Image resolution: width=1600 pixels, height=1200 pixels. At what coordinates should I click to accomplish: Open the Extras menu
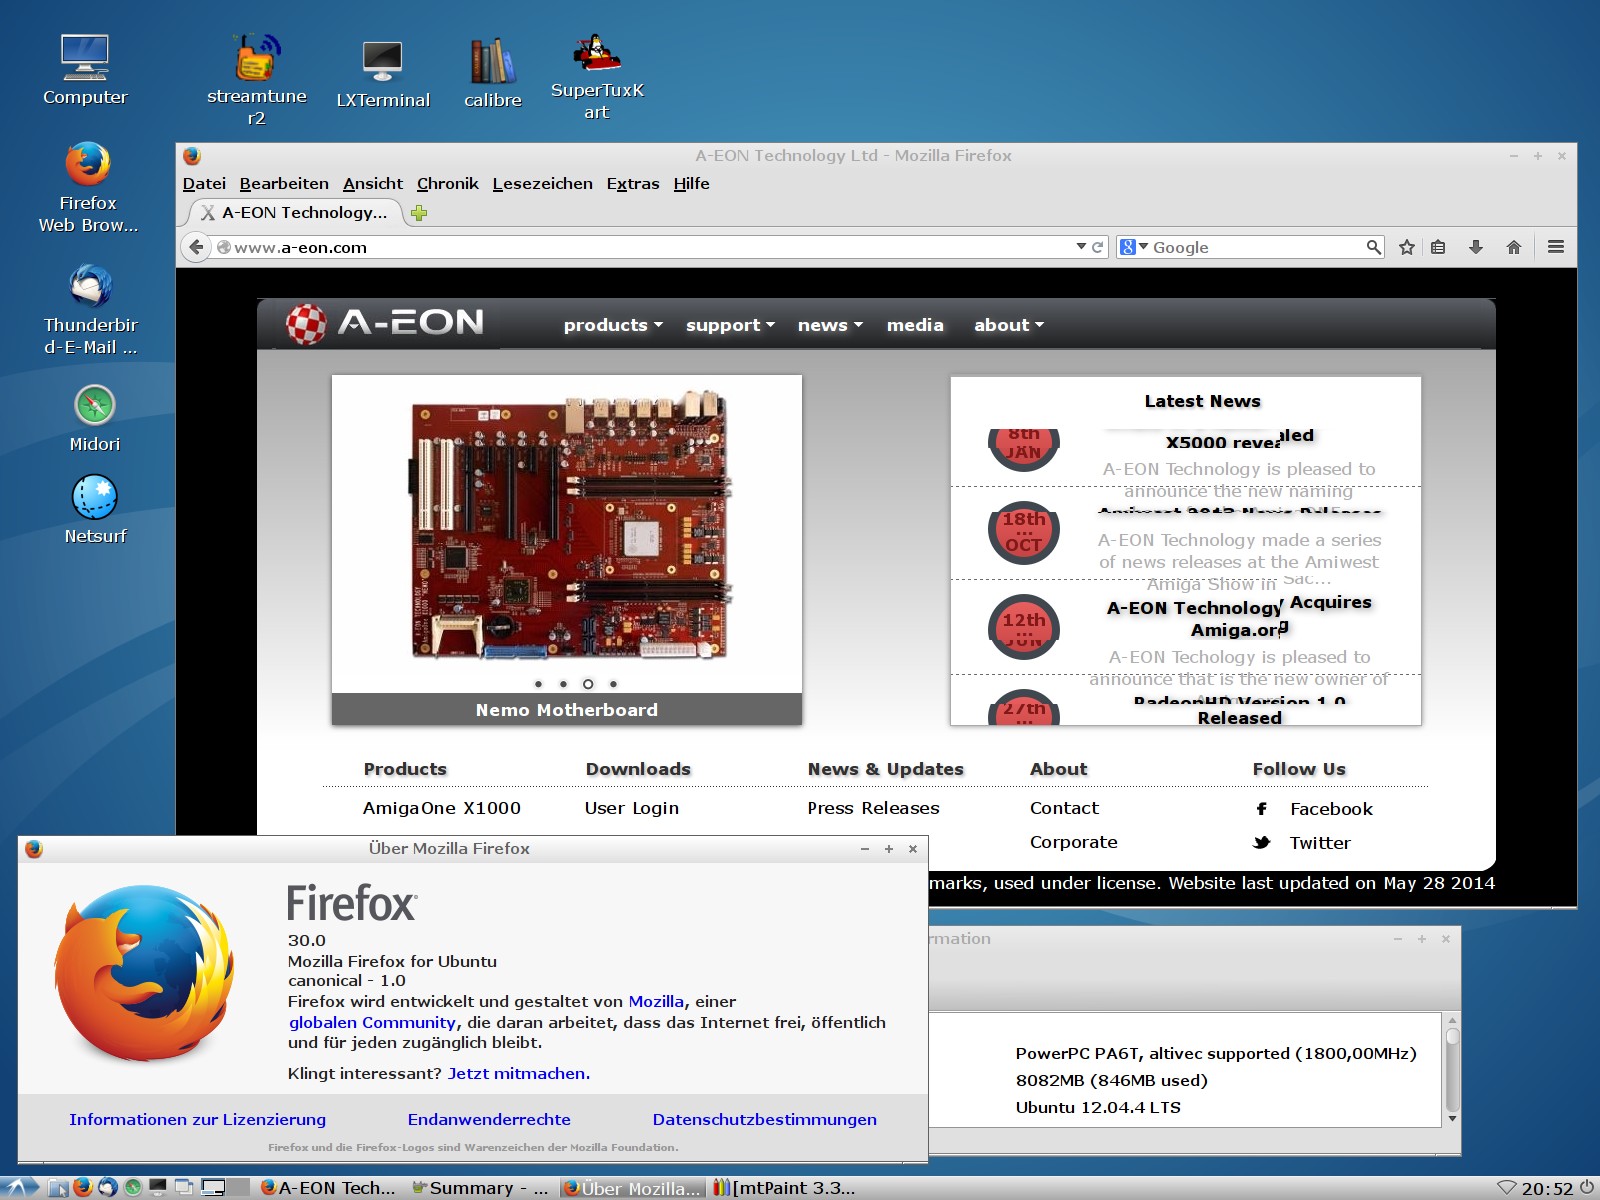[x=632, y=184]
